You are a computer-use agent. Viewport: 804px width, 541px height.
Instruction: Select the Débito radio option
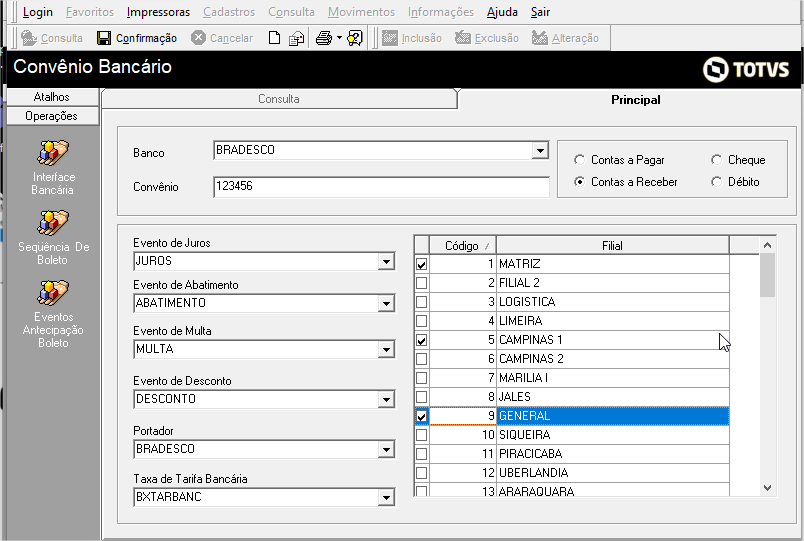coord(716,182)
